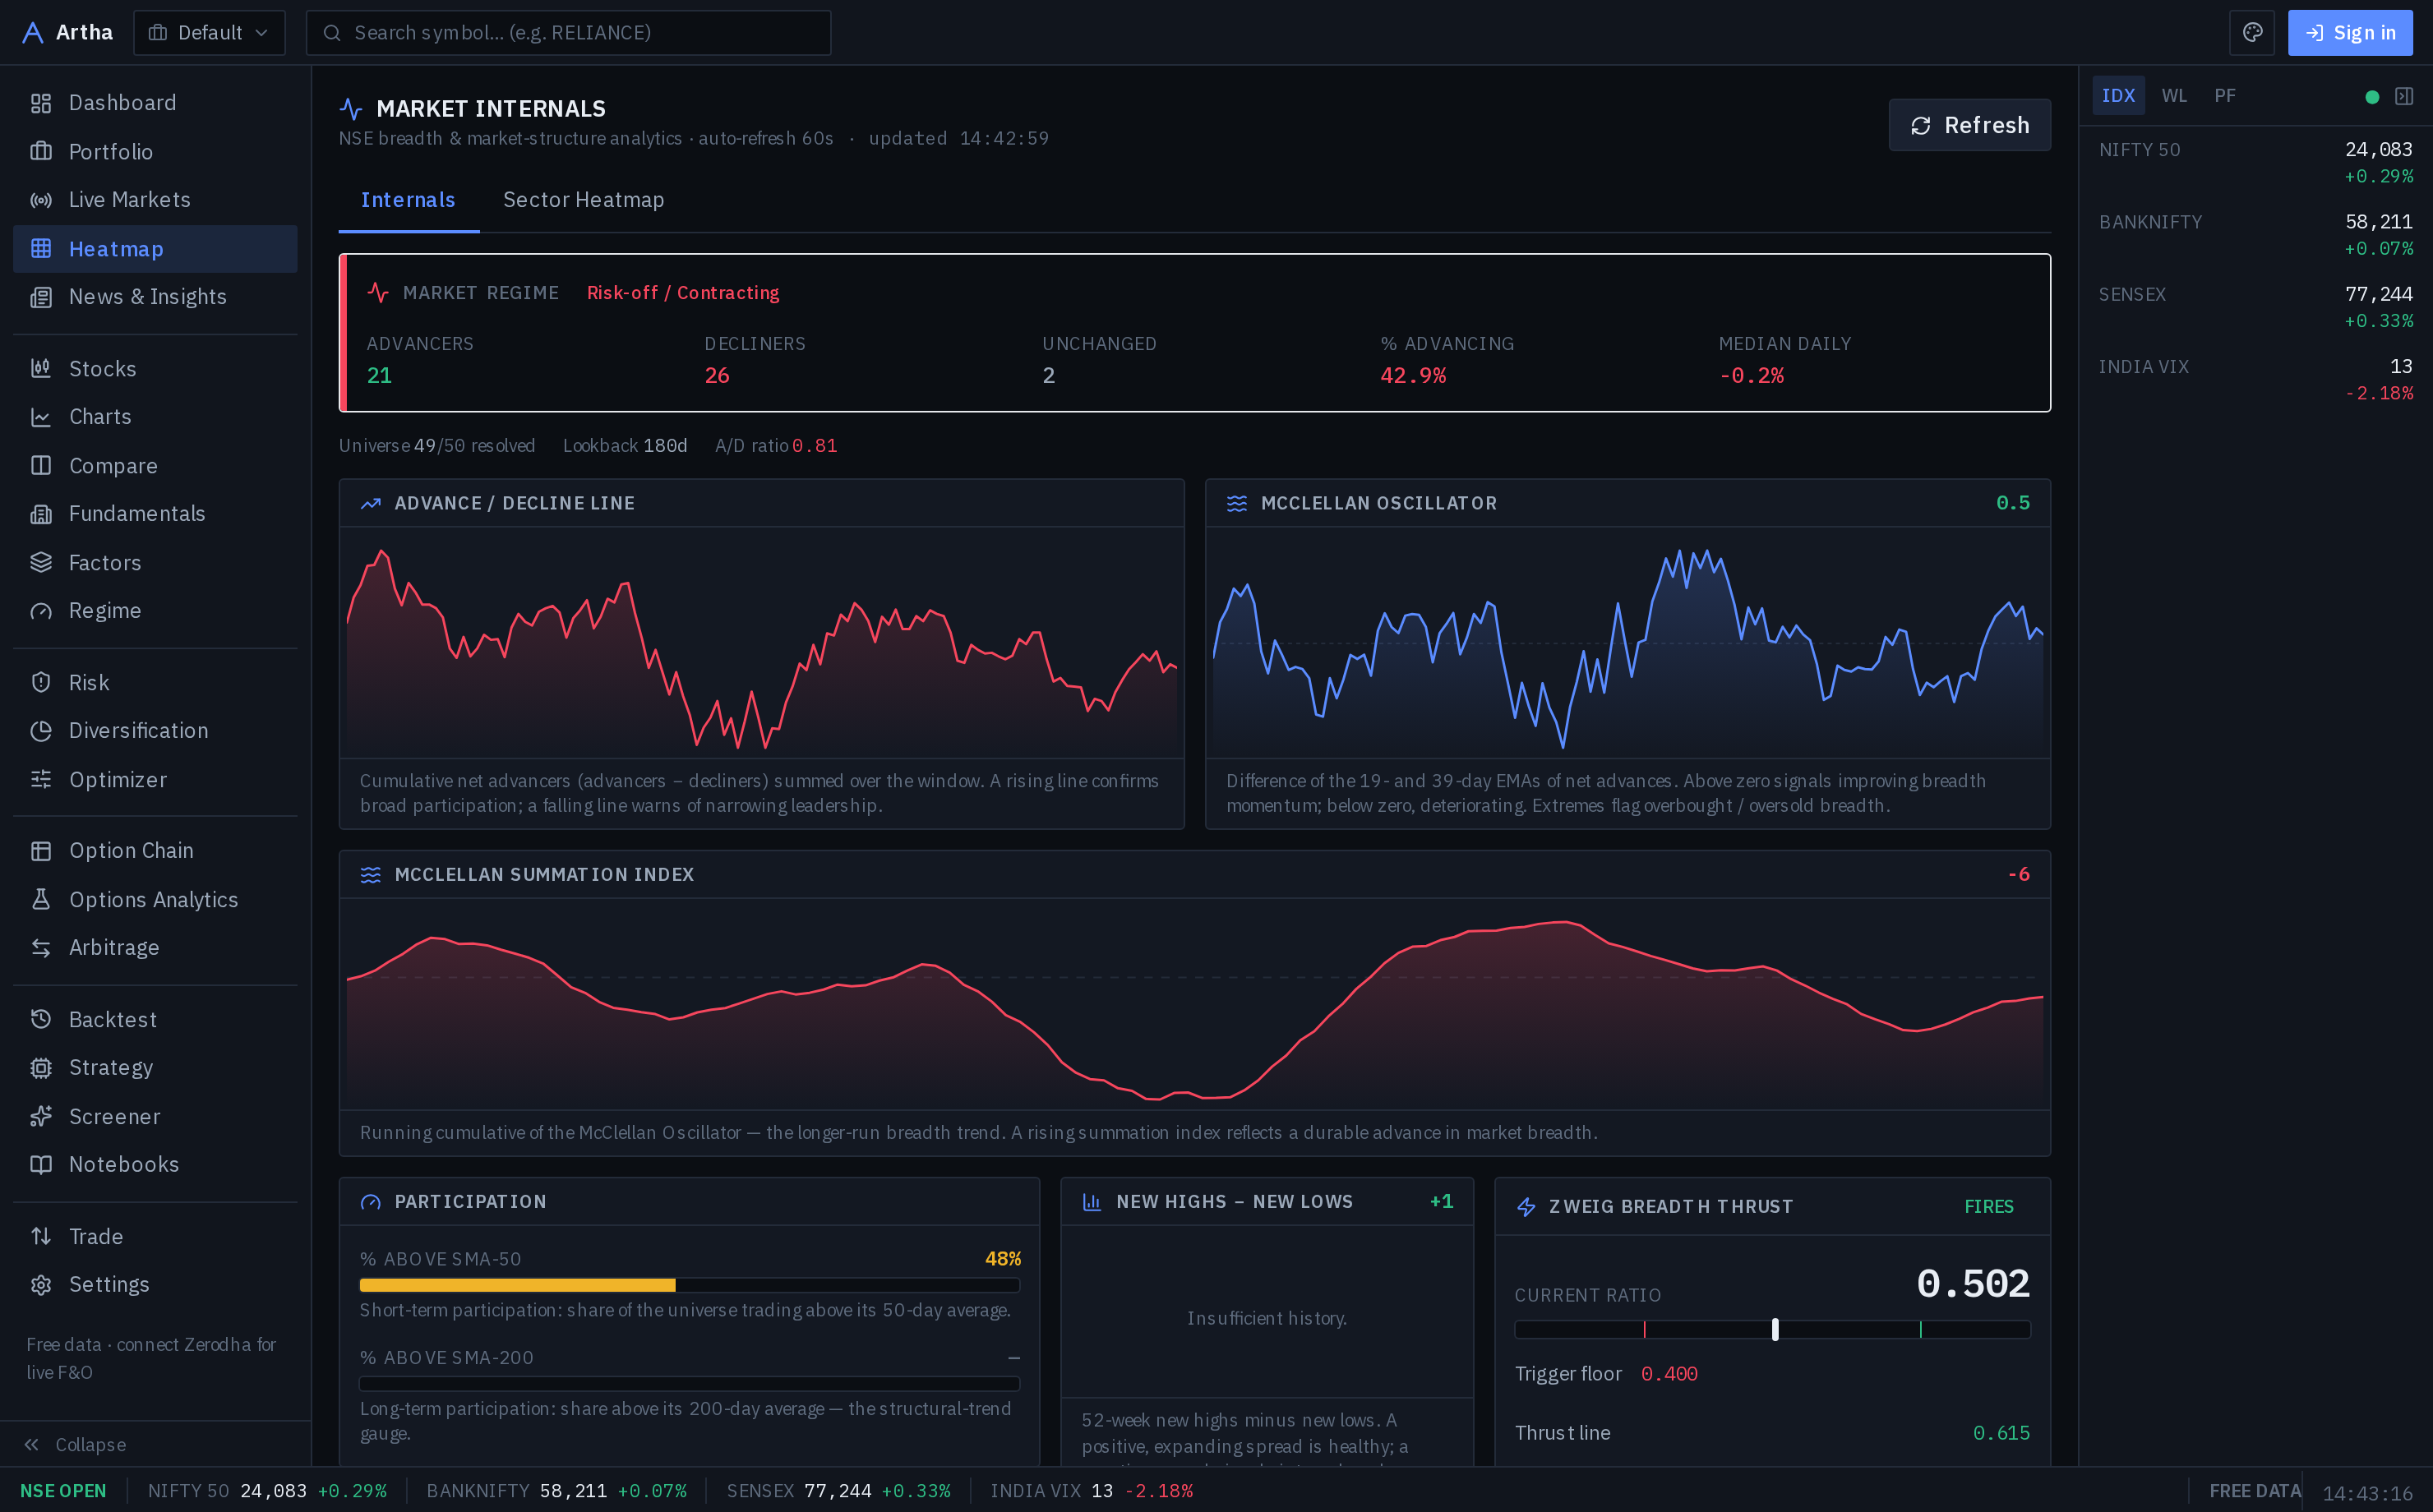Select the Live Markets broadcast icon

click(41, 200)
